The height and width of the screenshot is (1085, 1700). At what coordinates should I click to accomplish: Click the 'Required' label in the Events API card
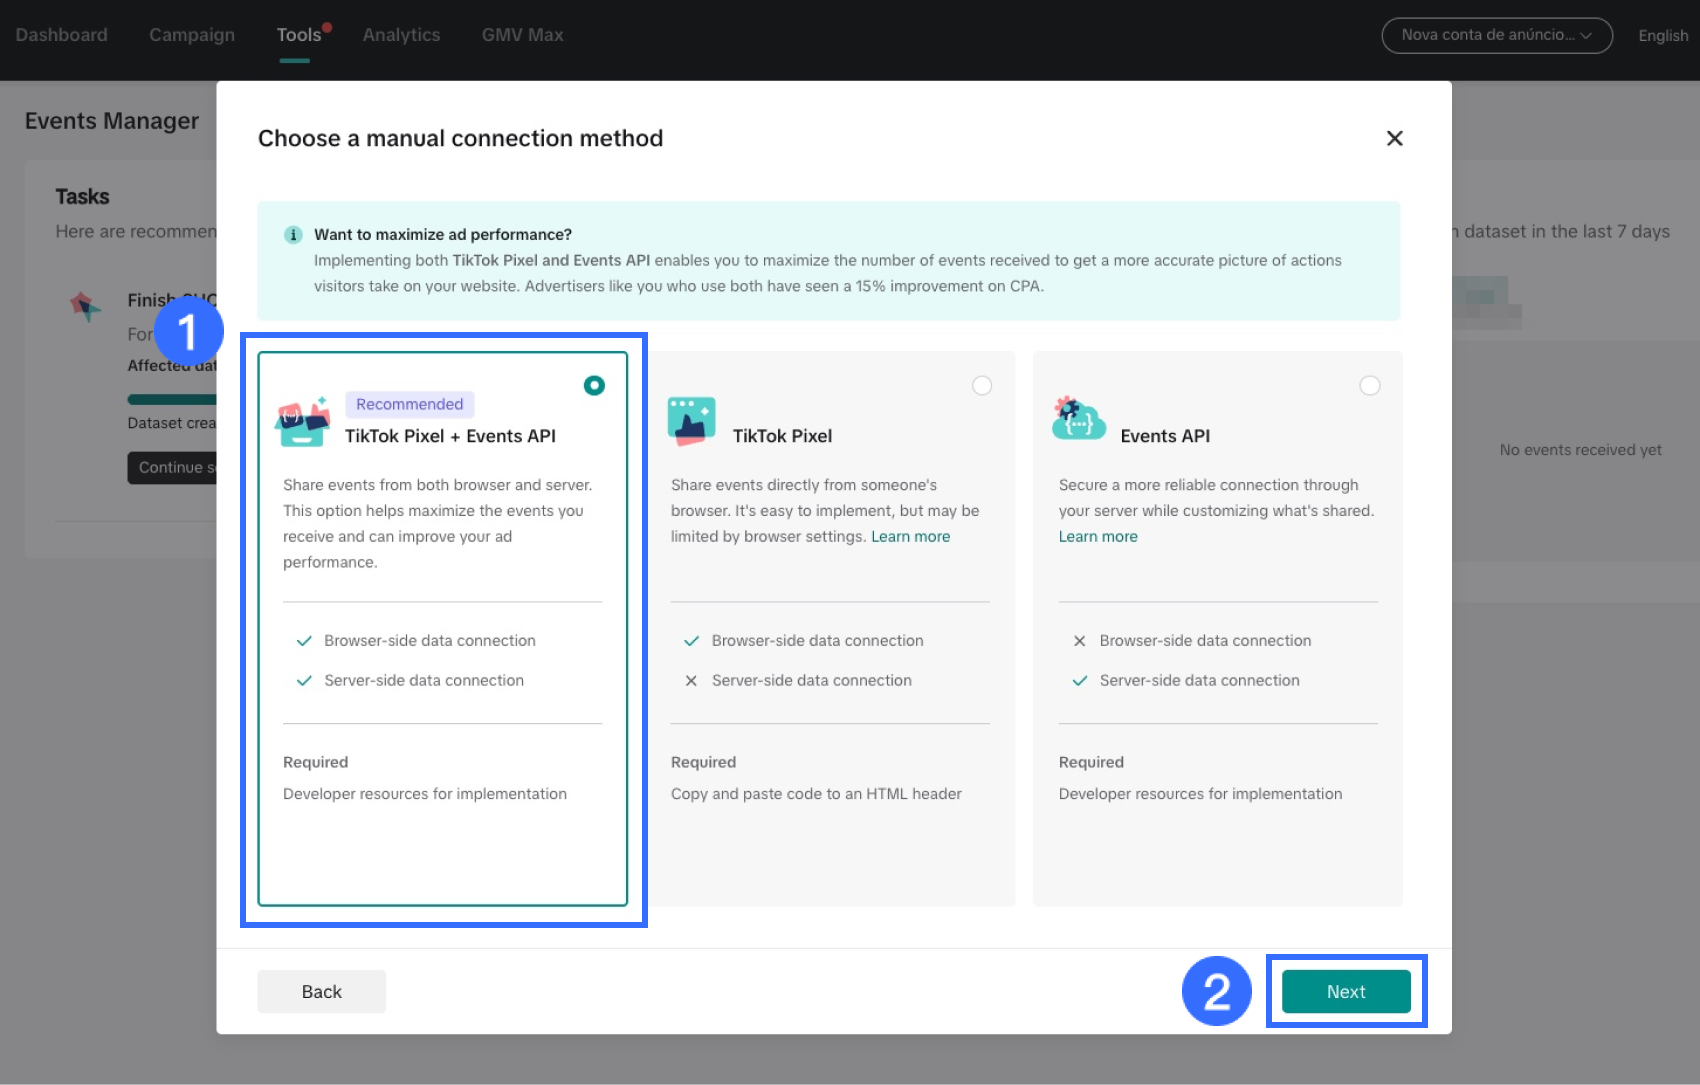click(x=1092, y=762)
